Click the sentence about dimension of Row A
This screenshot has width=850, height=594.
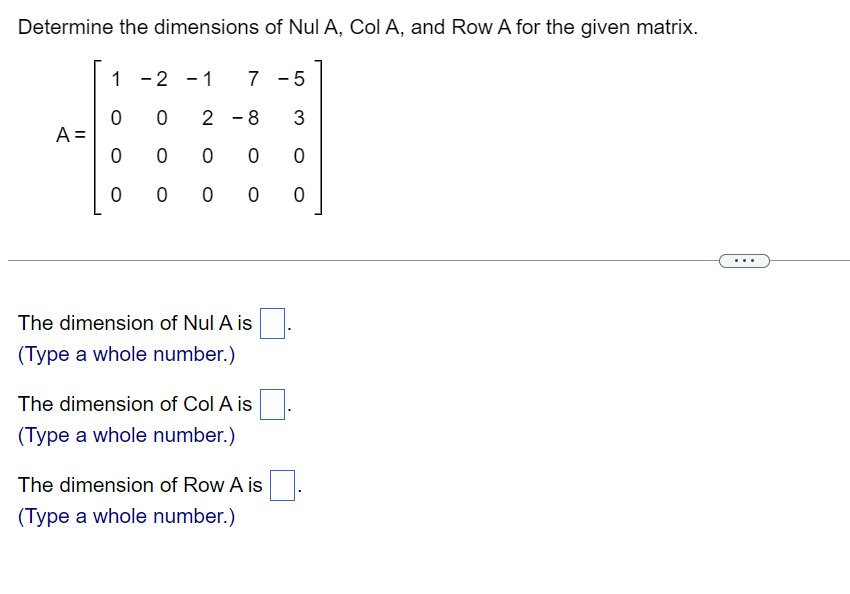(140, 485)
